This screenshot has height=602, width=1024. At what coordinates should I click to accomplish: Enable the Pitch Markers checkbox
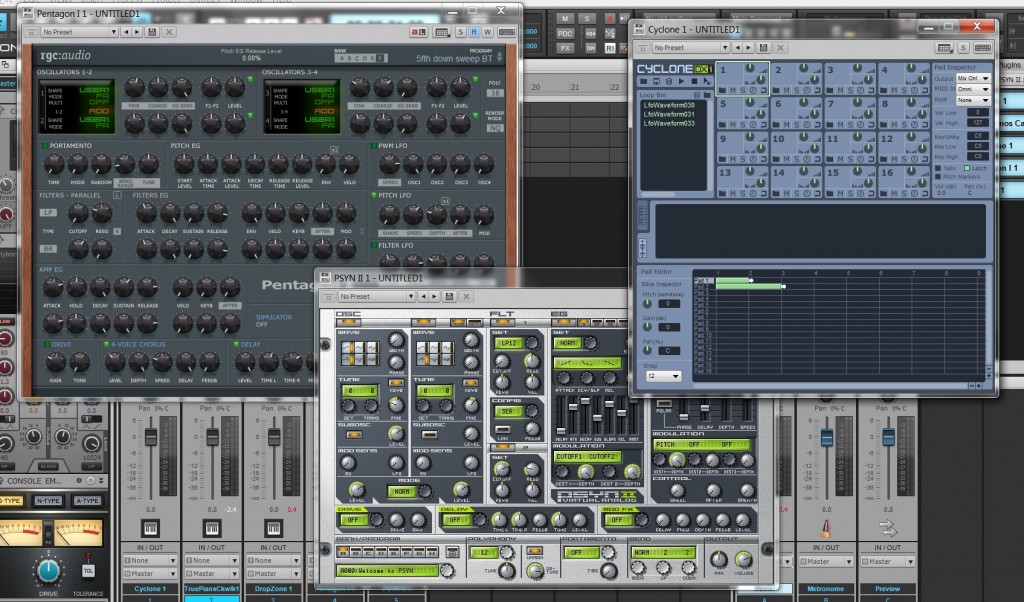[x=938, y=176]
